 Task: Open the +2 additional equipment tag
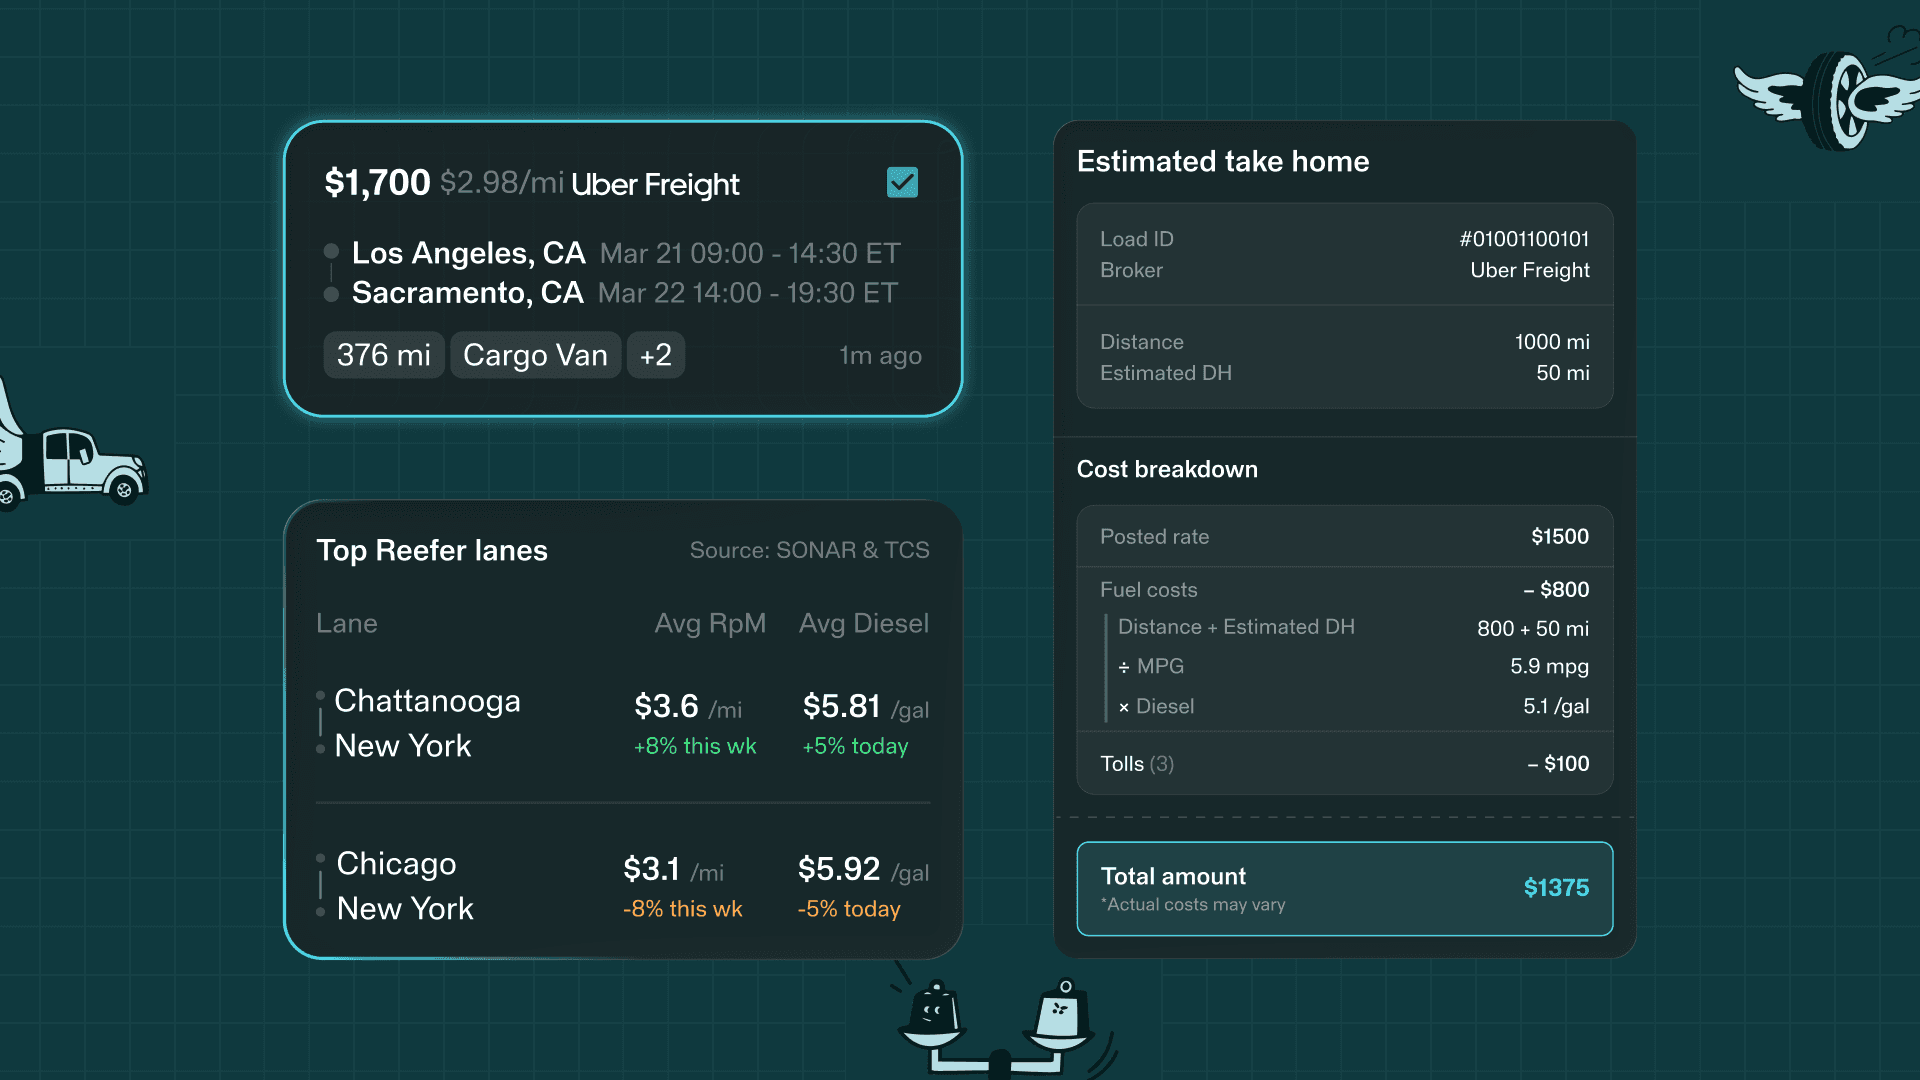[656, 355]
